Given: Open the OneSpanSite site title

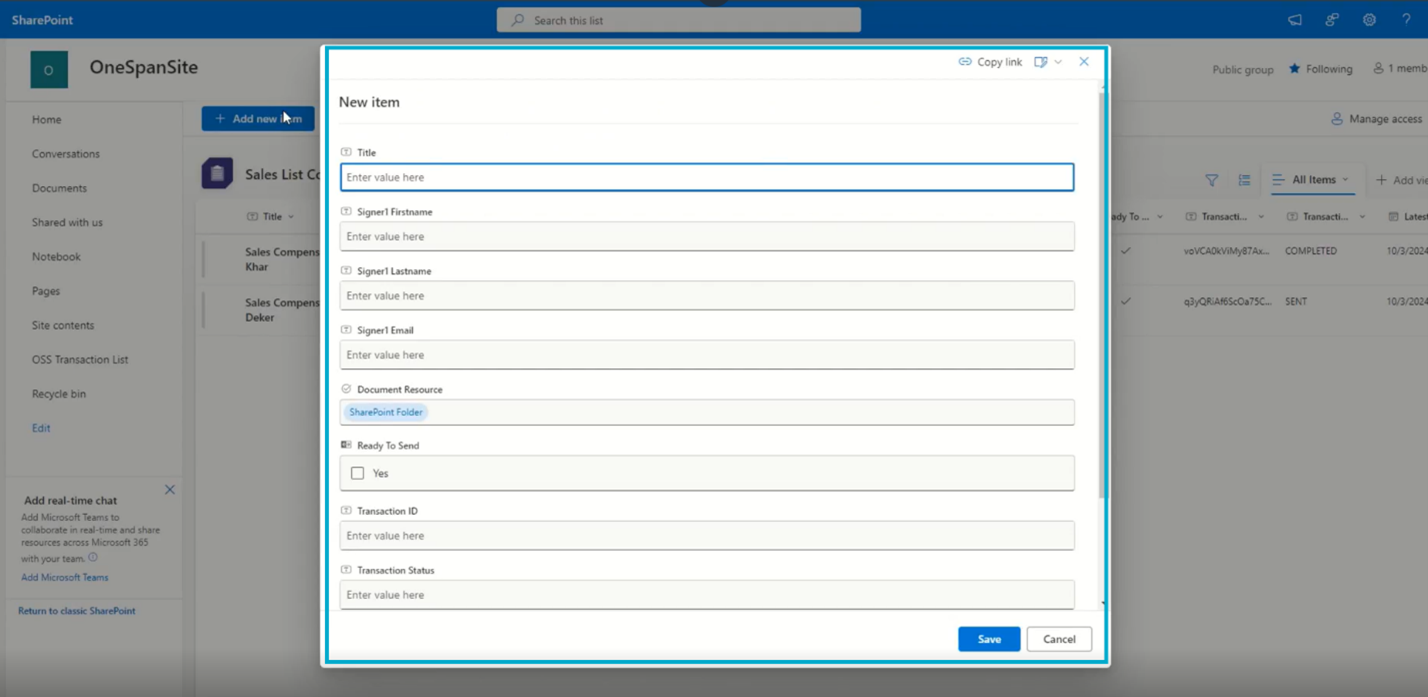Looking at the screenshot, I should coord(144,68).
